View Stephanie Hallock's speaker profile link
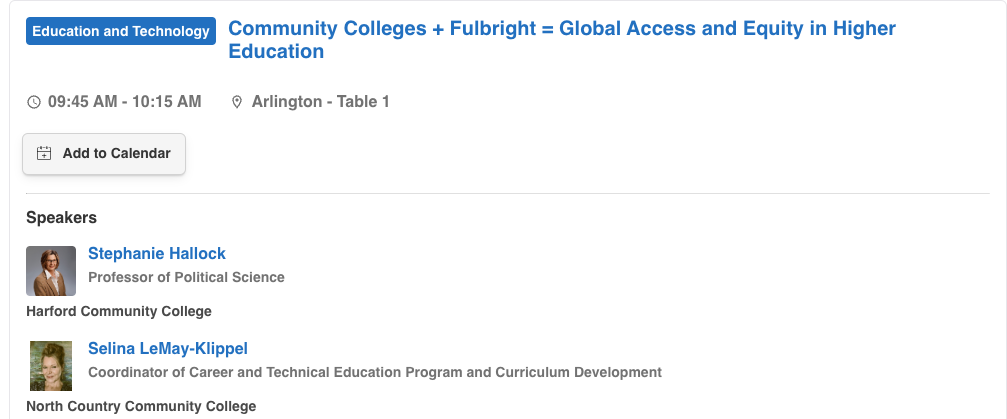Image resolution: width=1007 pixels, height=419 pixels. 157,253
